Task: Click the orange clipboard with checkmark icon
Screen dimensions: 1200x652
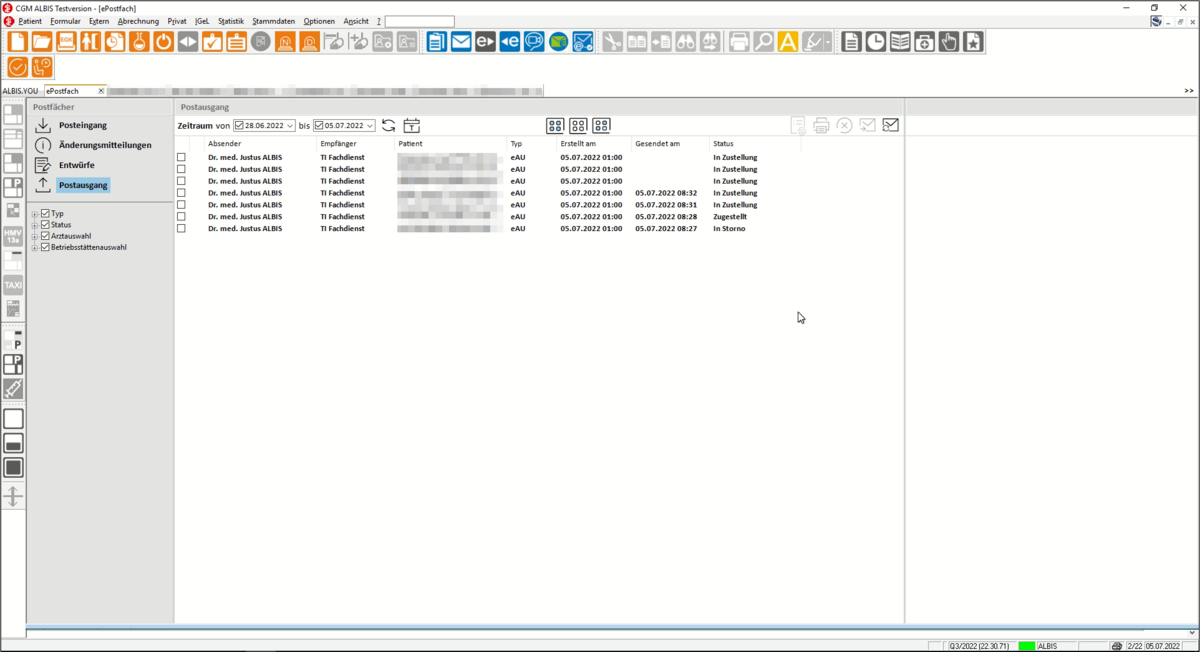Action: [212, 42]
